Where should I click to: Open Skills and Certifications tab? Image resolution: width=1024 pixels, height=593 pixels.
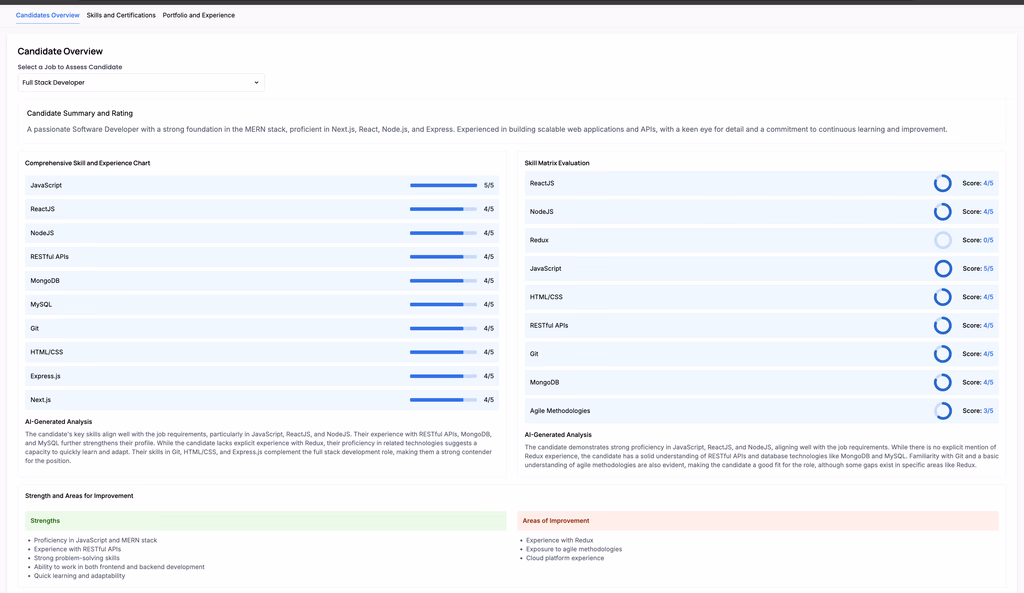click(121, 15)
